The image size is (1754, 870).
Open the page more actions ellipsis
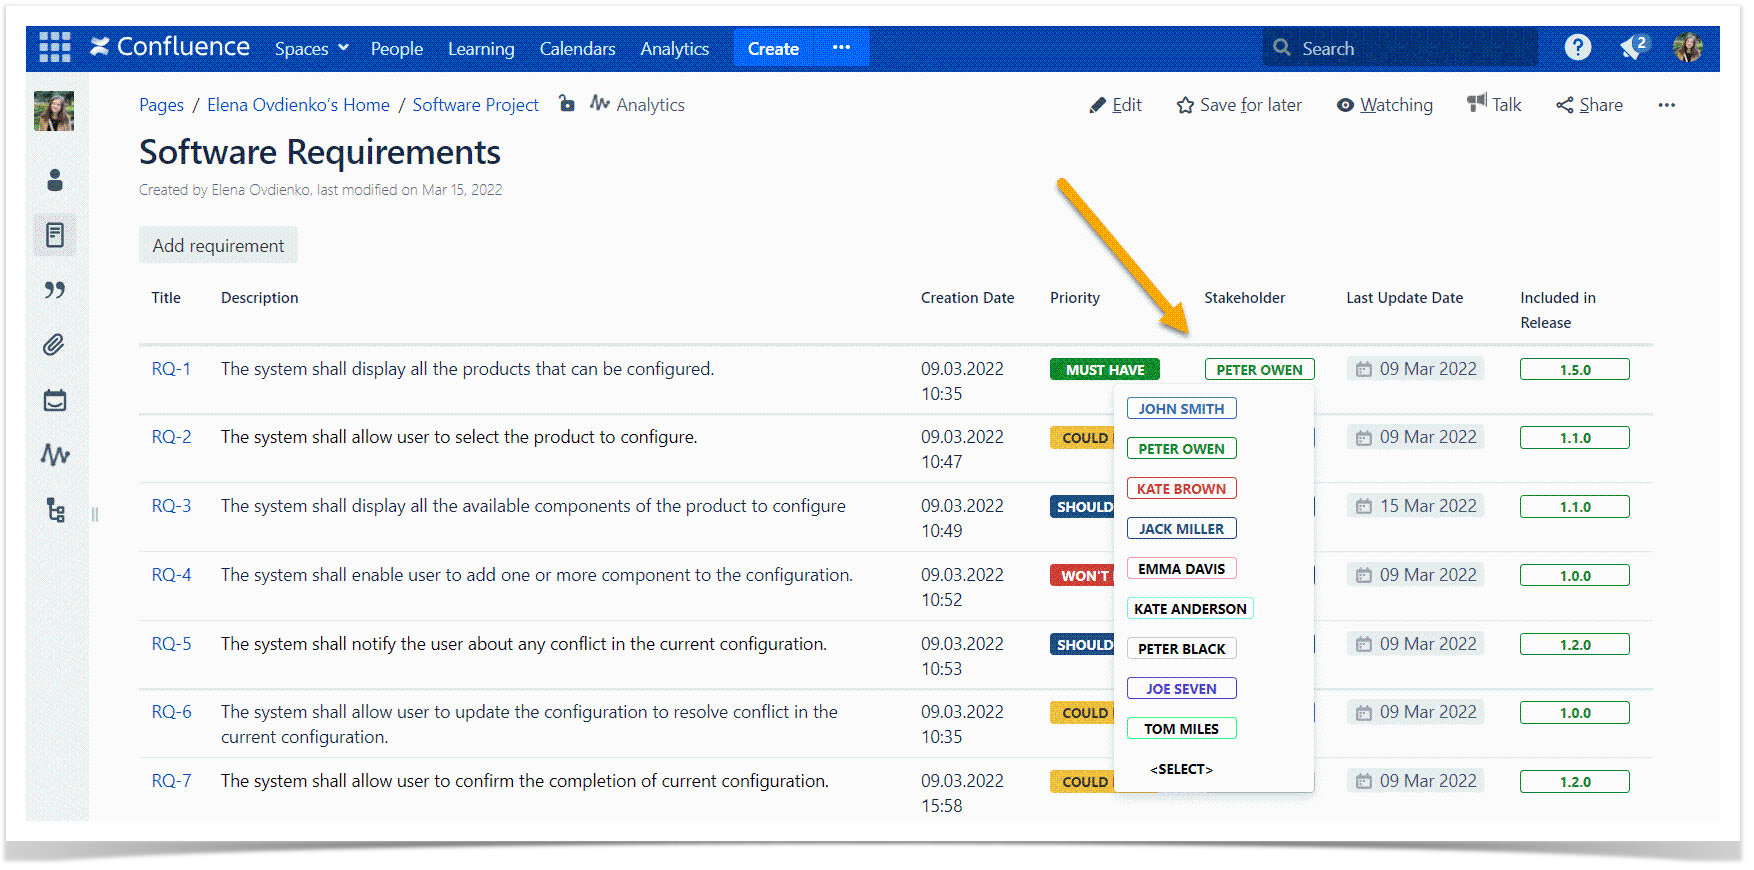click(1666, 105)
